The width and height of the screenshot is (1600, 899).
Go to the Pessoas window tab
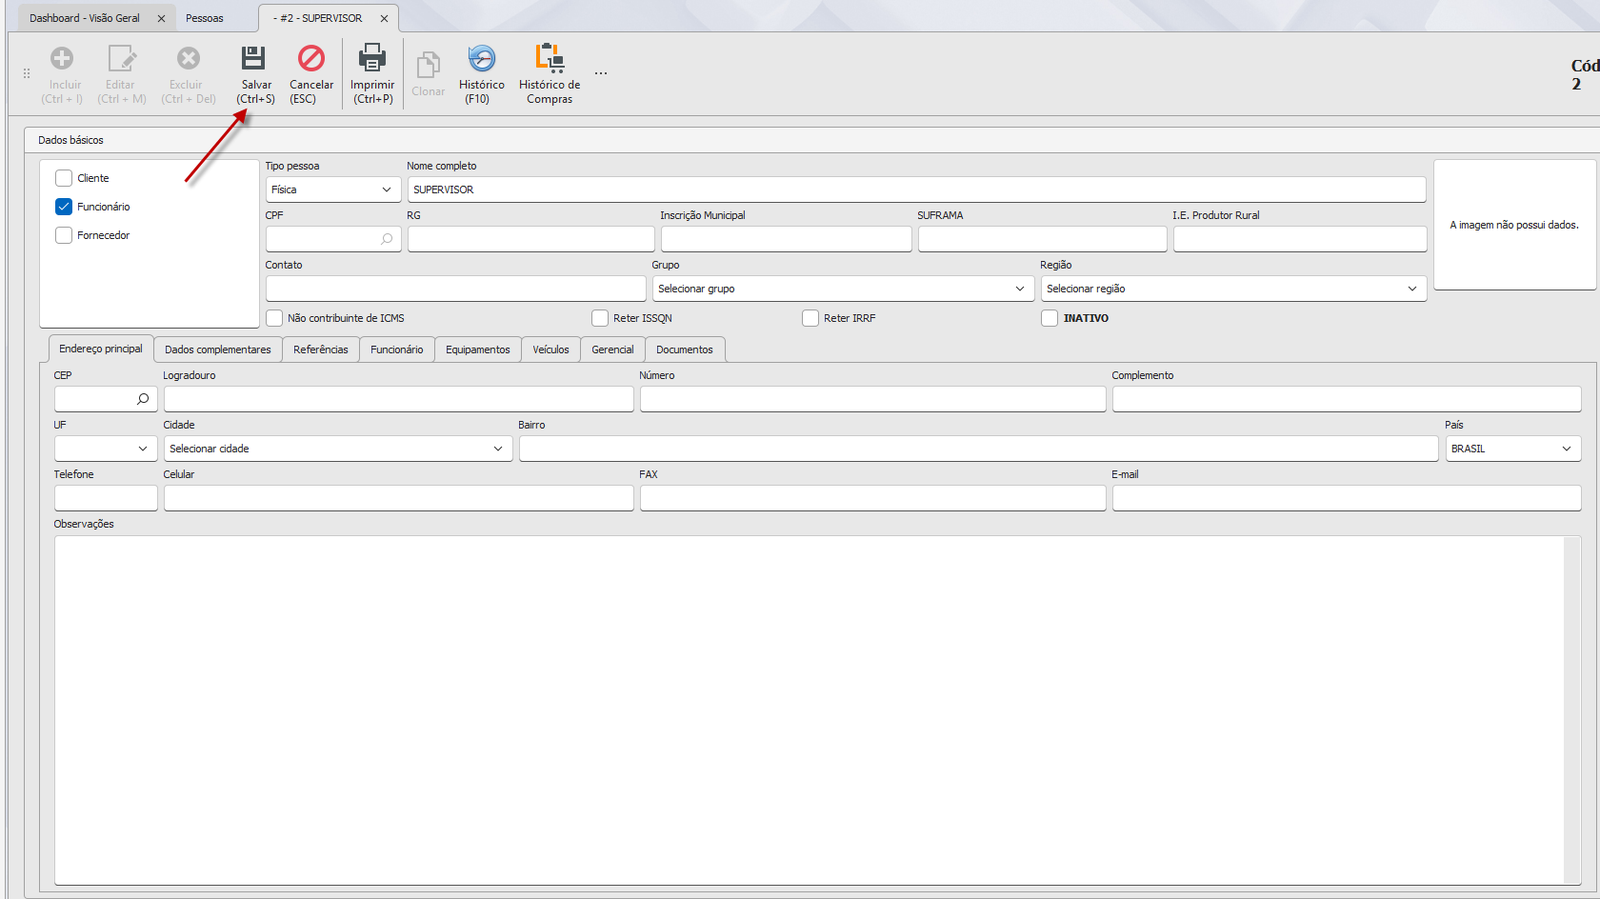[205, 18]
